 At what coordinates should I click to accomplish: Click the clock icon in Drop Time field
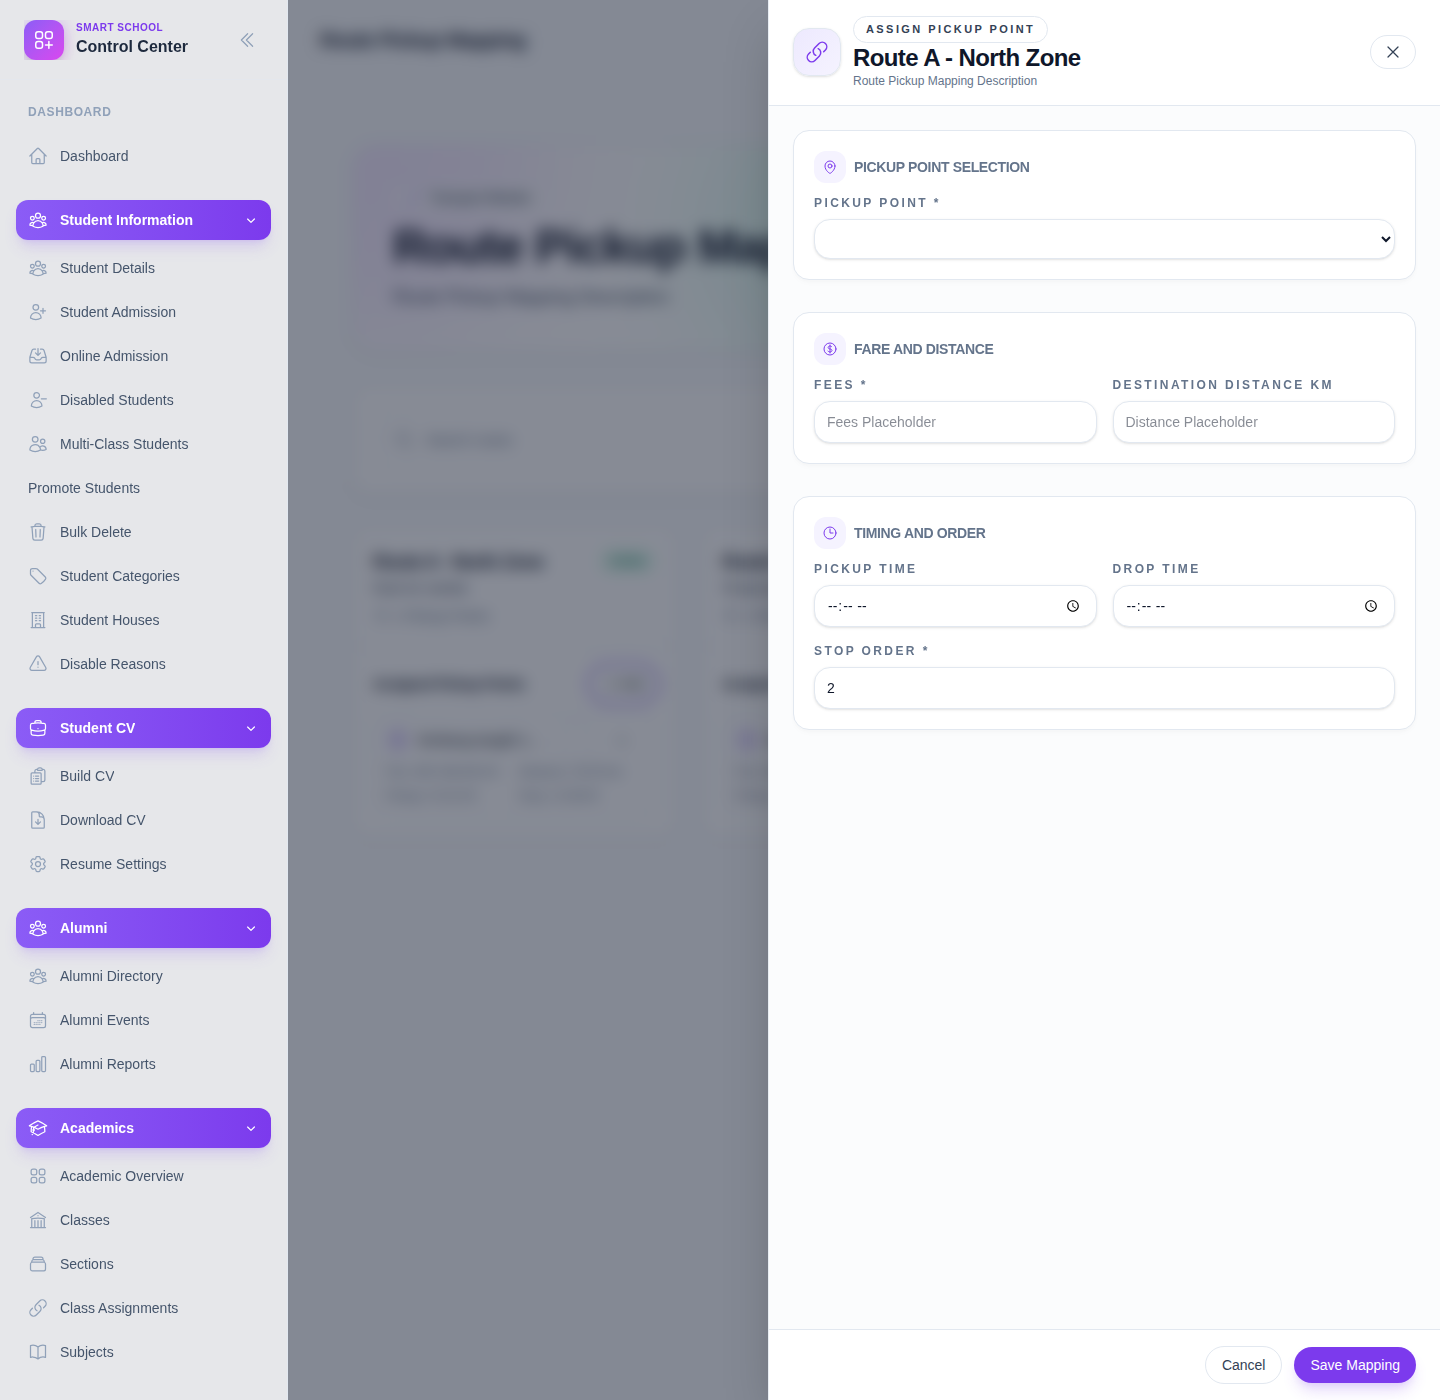[1371, 606]
